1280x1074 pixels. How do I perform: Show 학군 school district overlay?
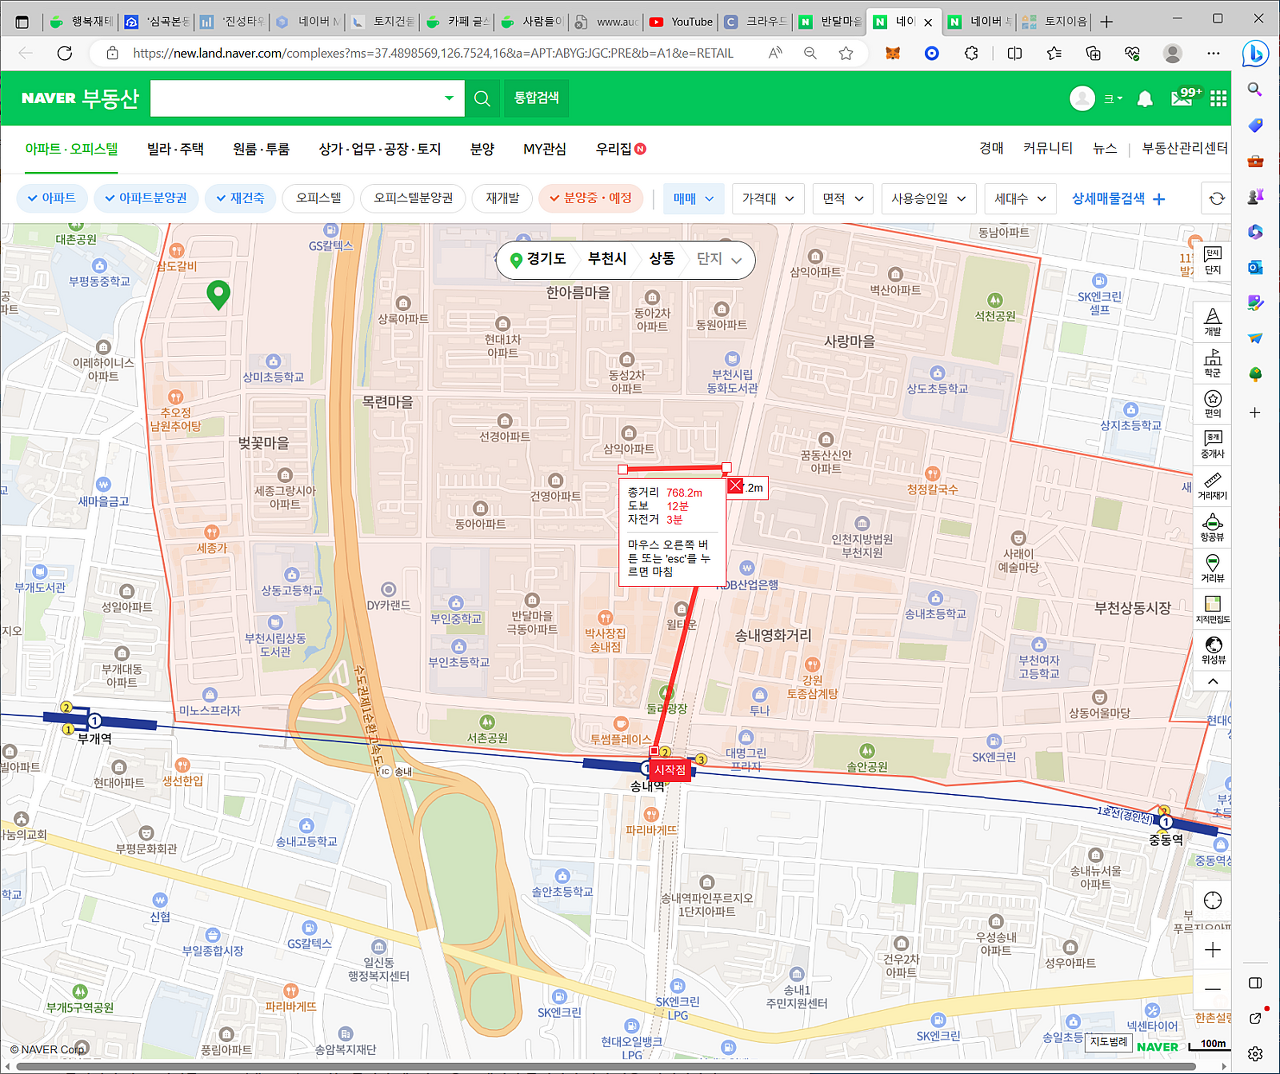1213,363
